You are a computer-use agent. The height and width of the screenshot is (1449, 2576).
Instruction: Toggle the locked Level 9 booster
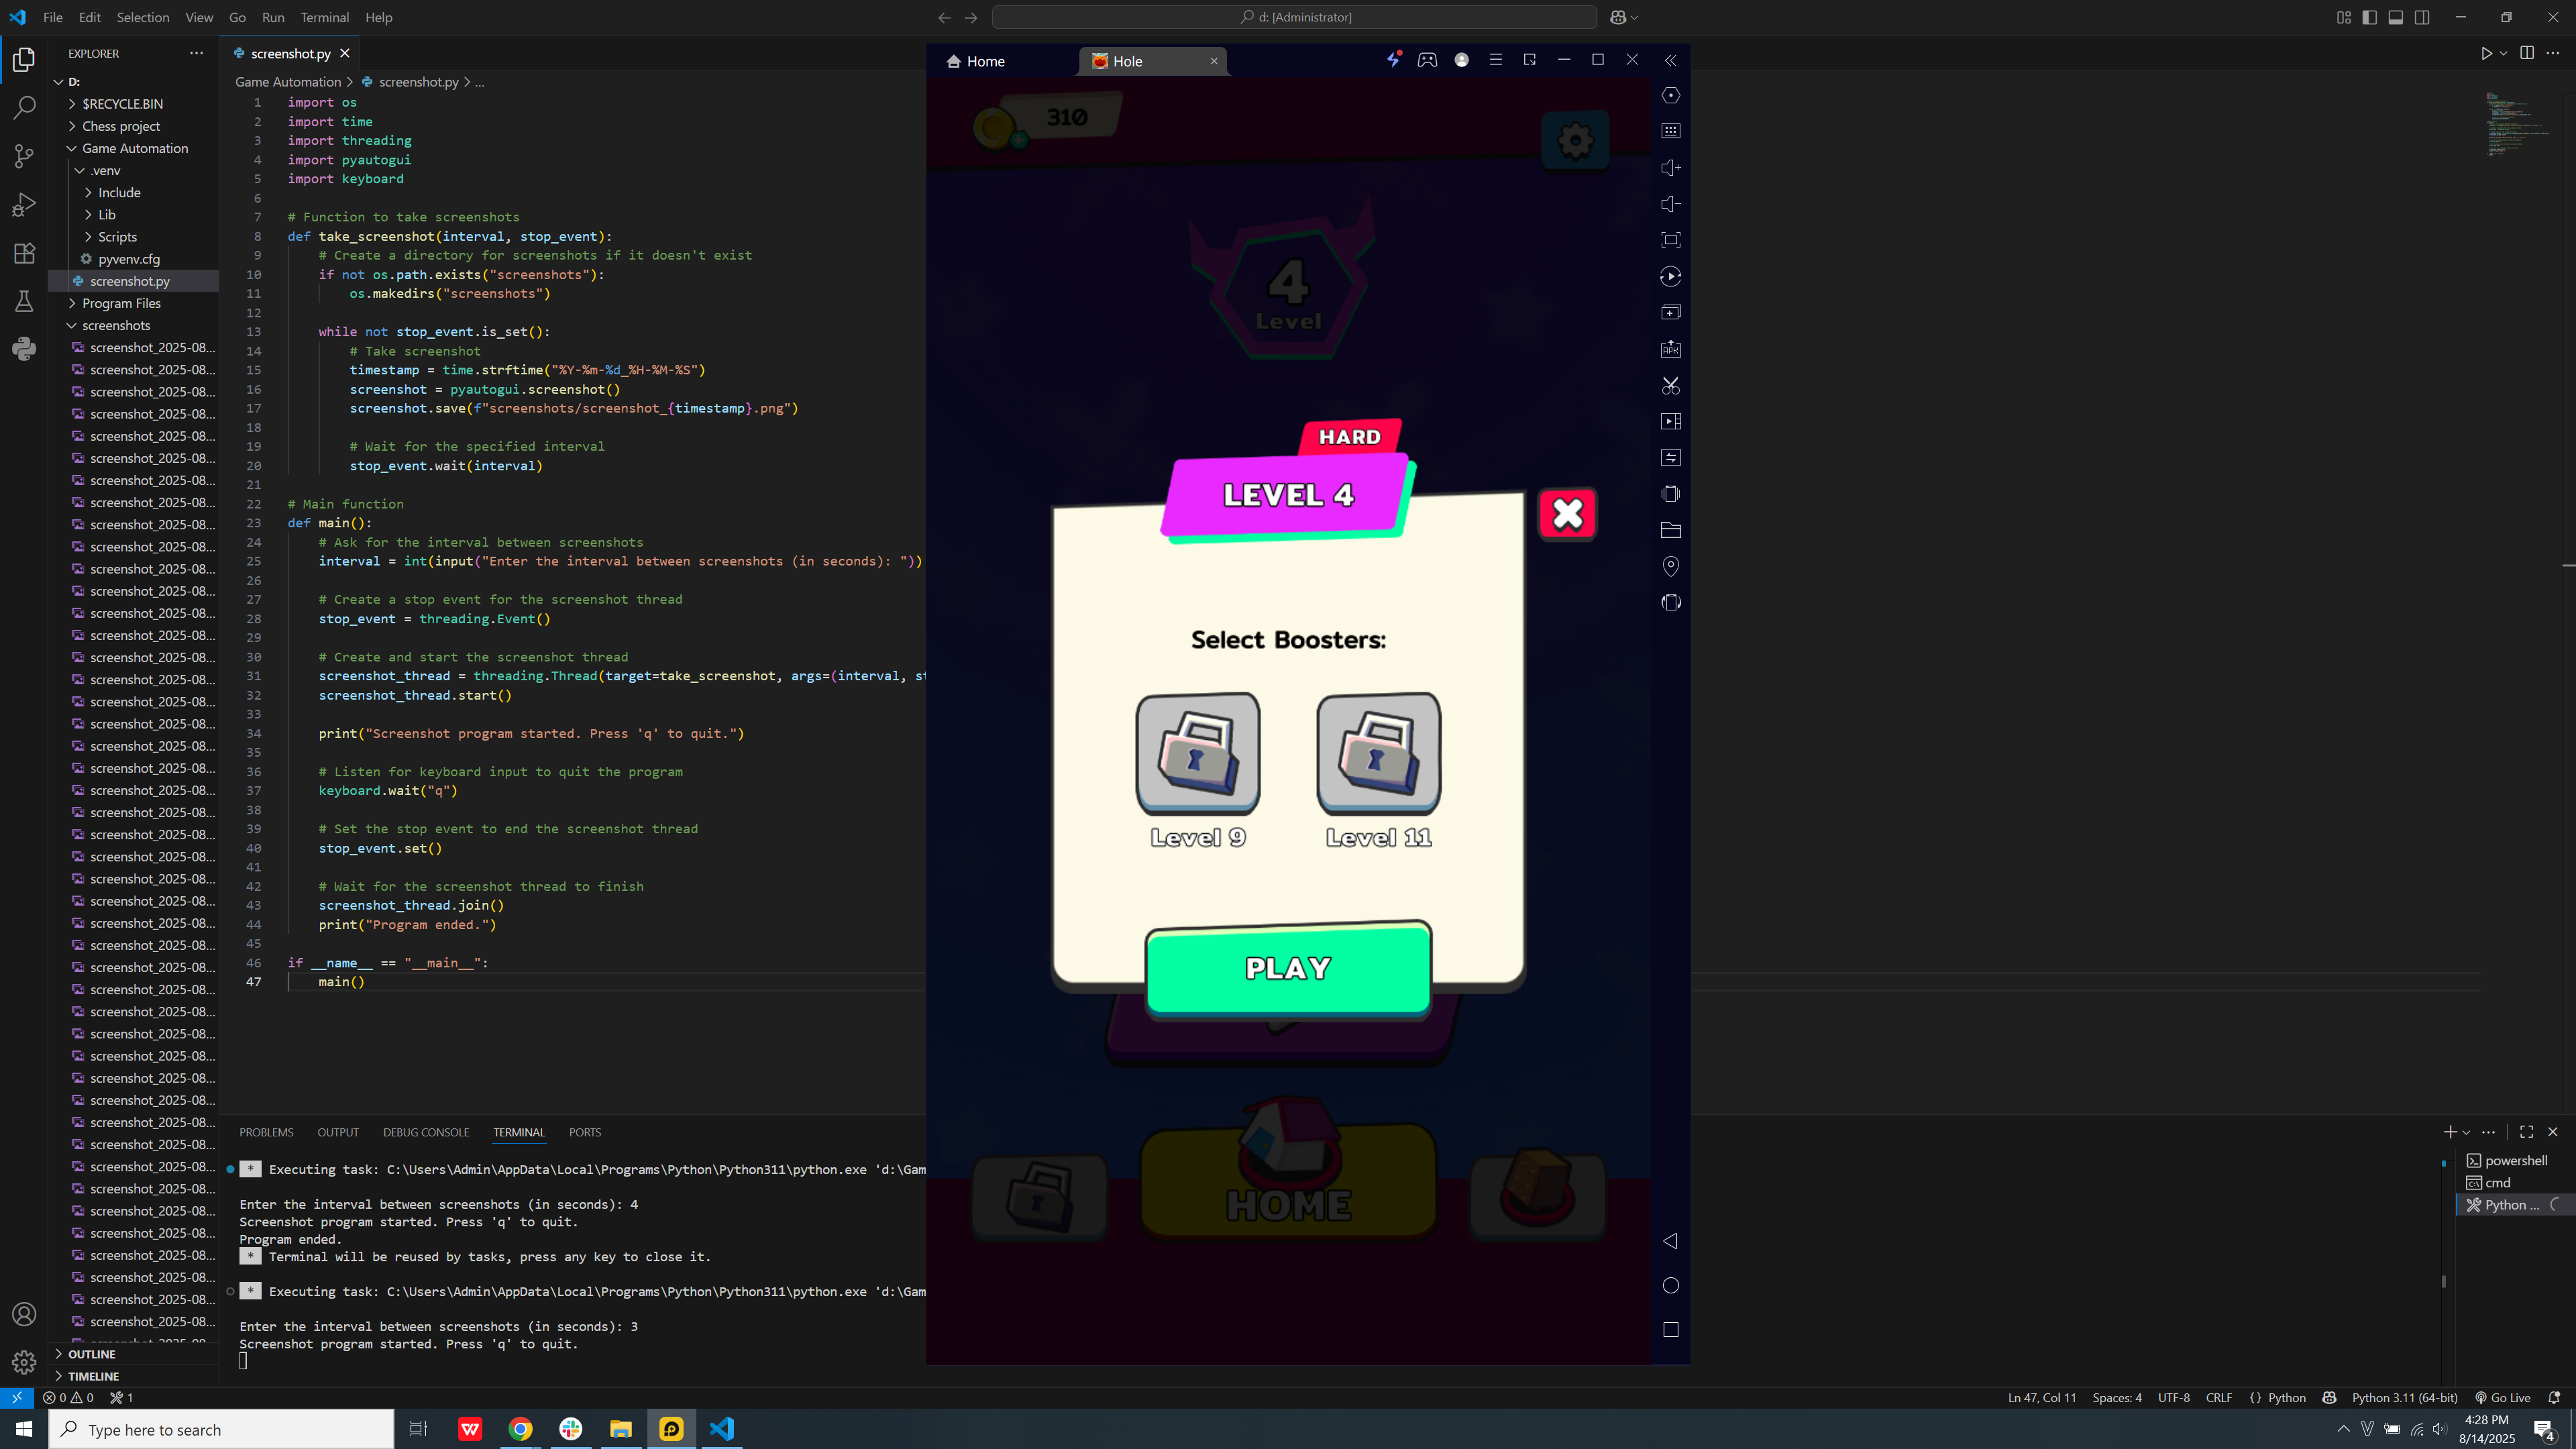[x=1197, y=753]
